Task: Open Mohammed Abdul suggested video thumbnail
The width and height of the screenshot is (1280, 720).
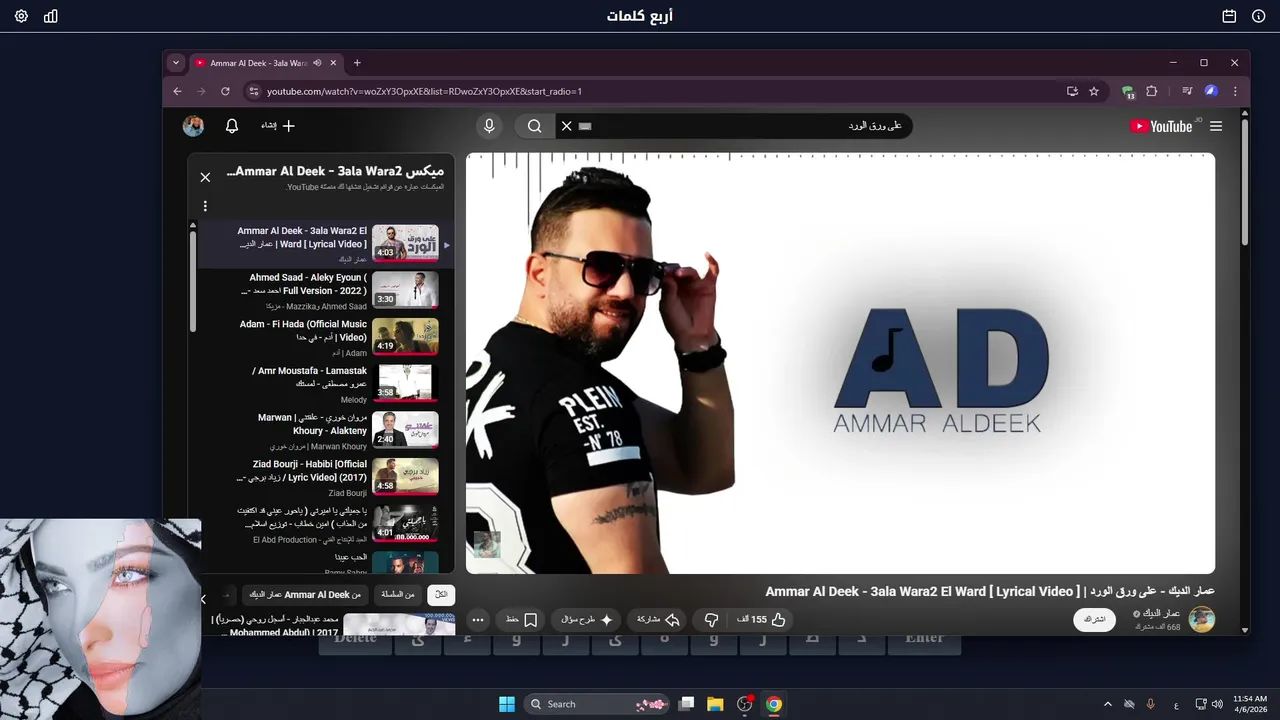Action: click(399, 624)
